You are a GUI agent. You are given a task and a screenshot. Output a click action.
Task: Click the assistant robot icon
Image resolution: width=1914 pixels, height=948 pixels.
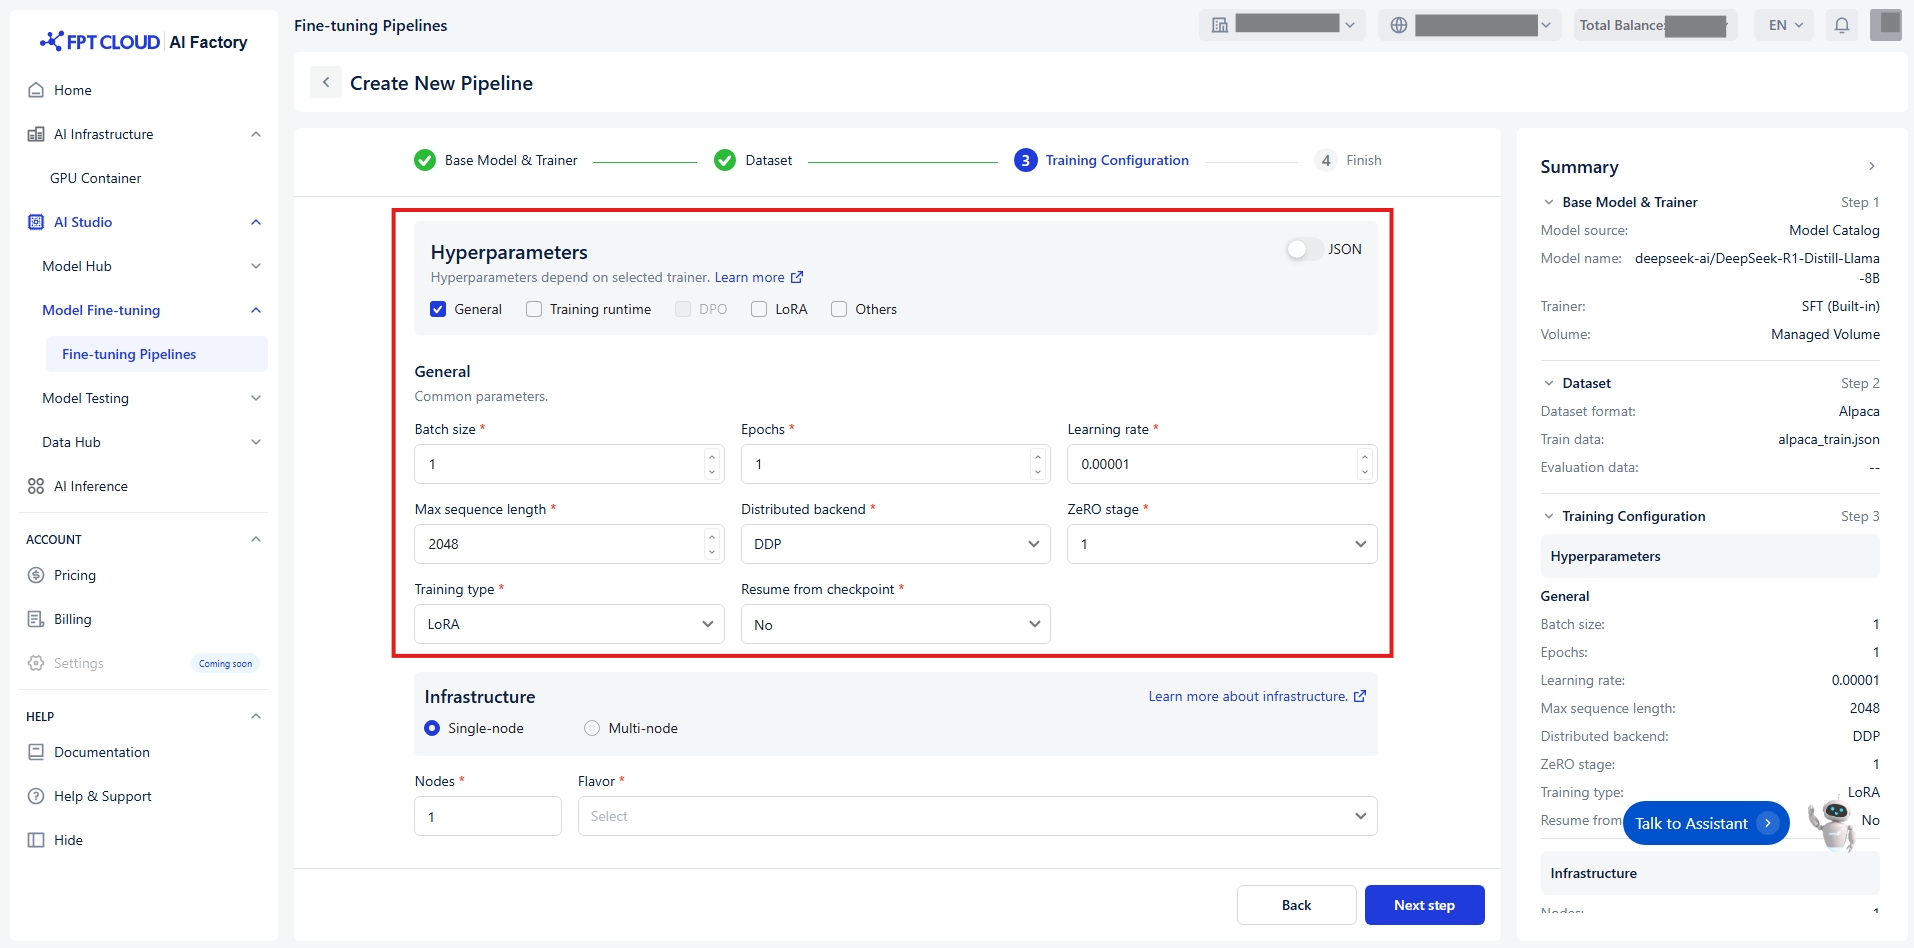click(1833, 822)
